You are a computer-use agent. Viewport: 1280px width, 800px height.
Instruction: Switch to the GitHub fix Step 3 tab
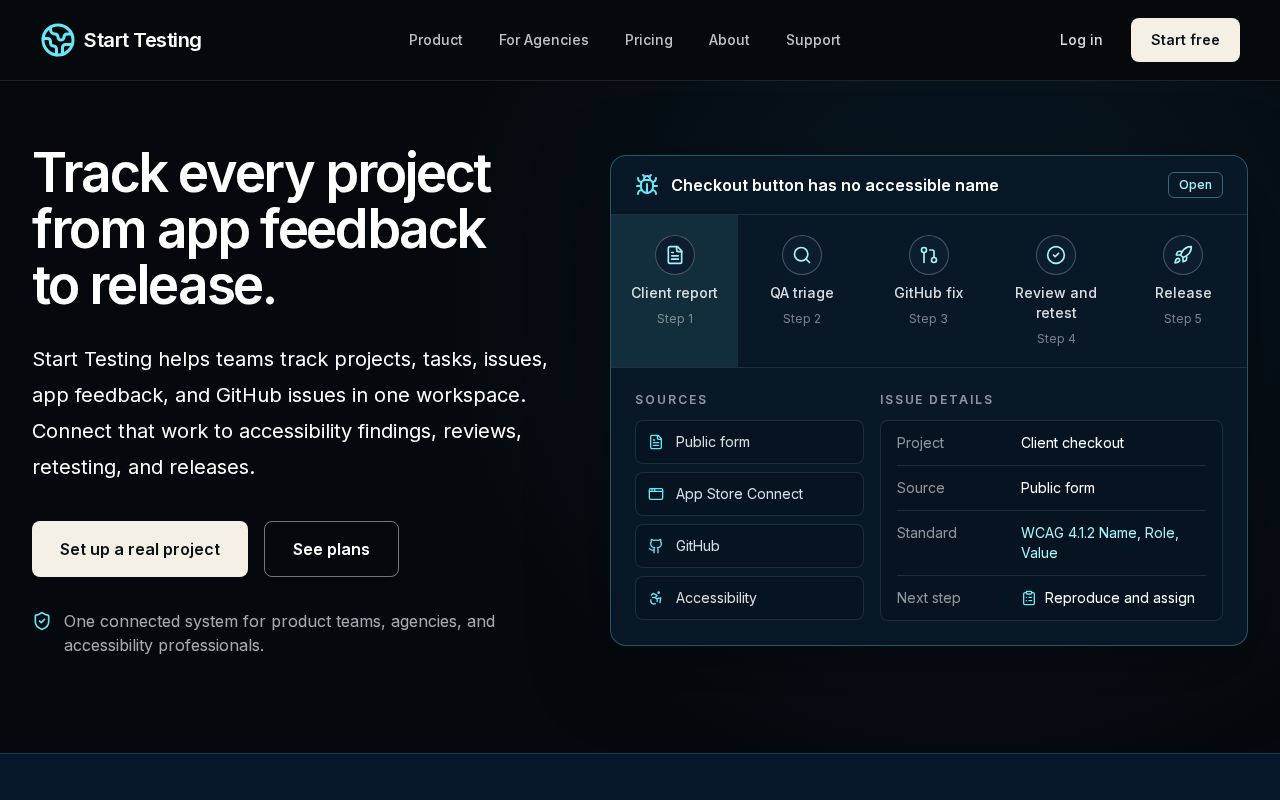pos(929,291)
